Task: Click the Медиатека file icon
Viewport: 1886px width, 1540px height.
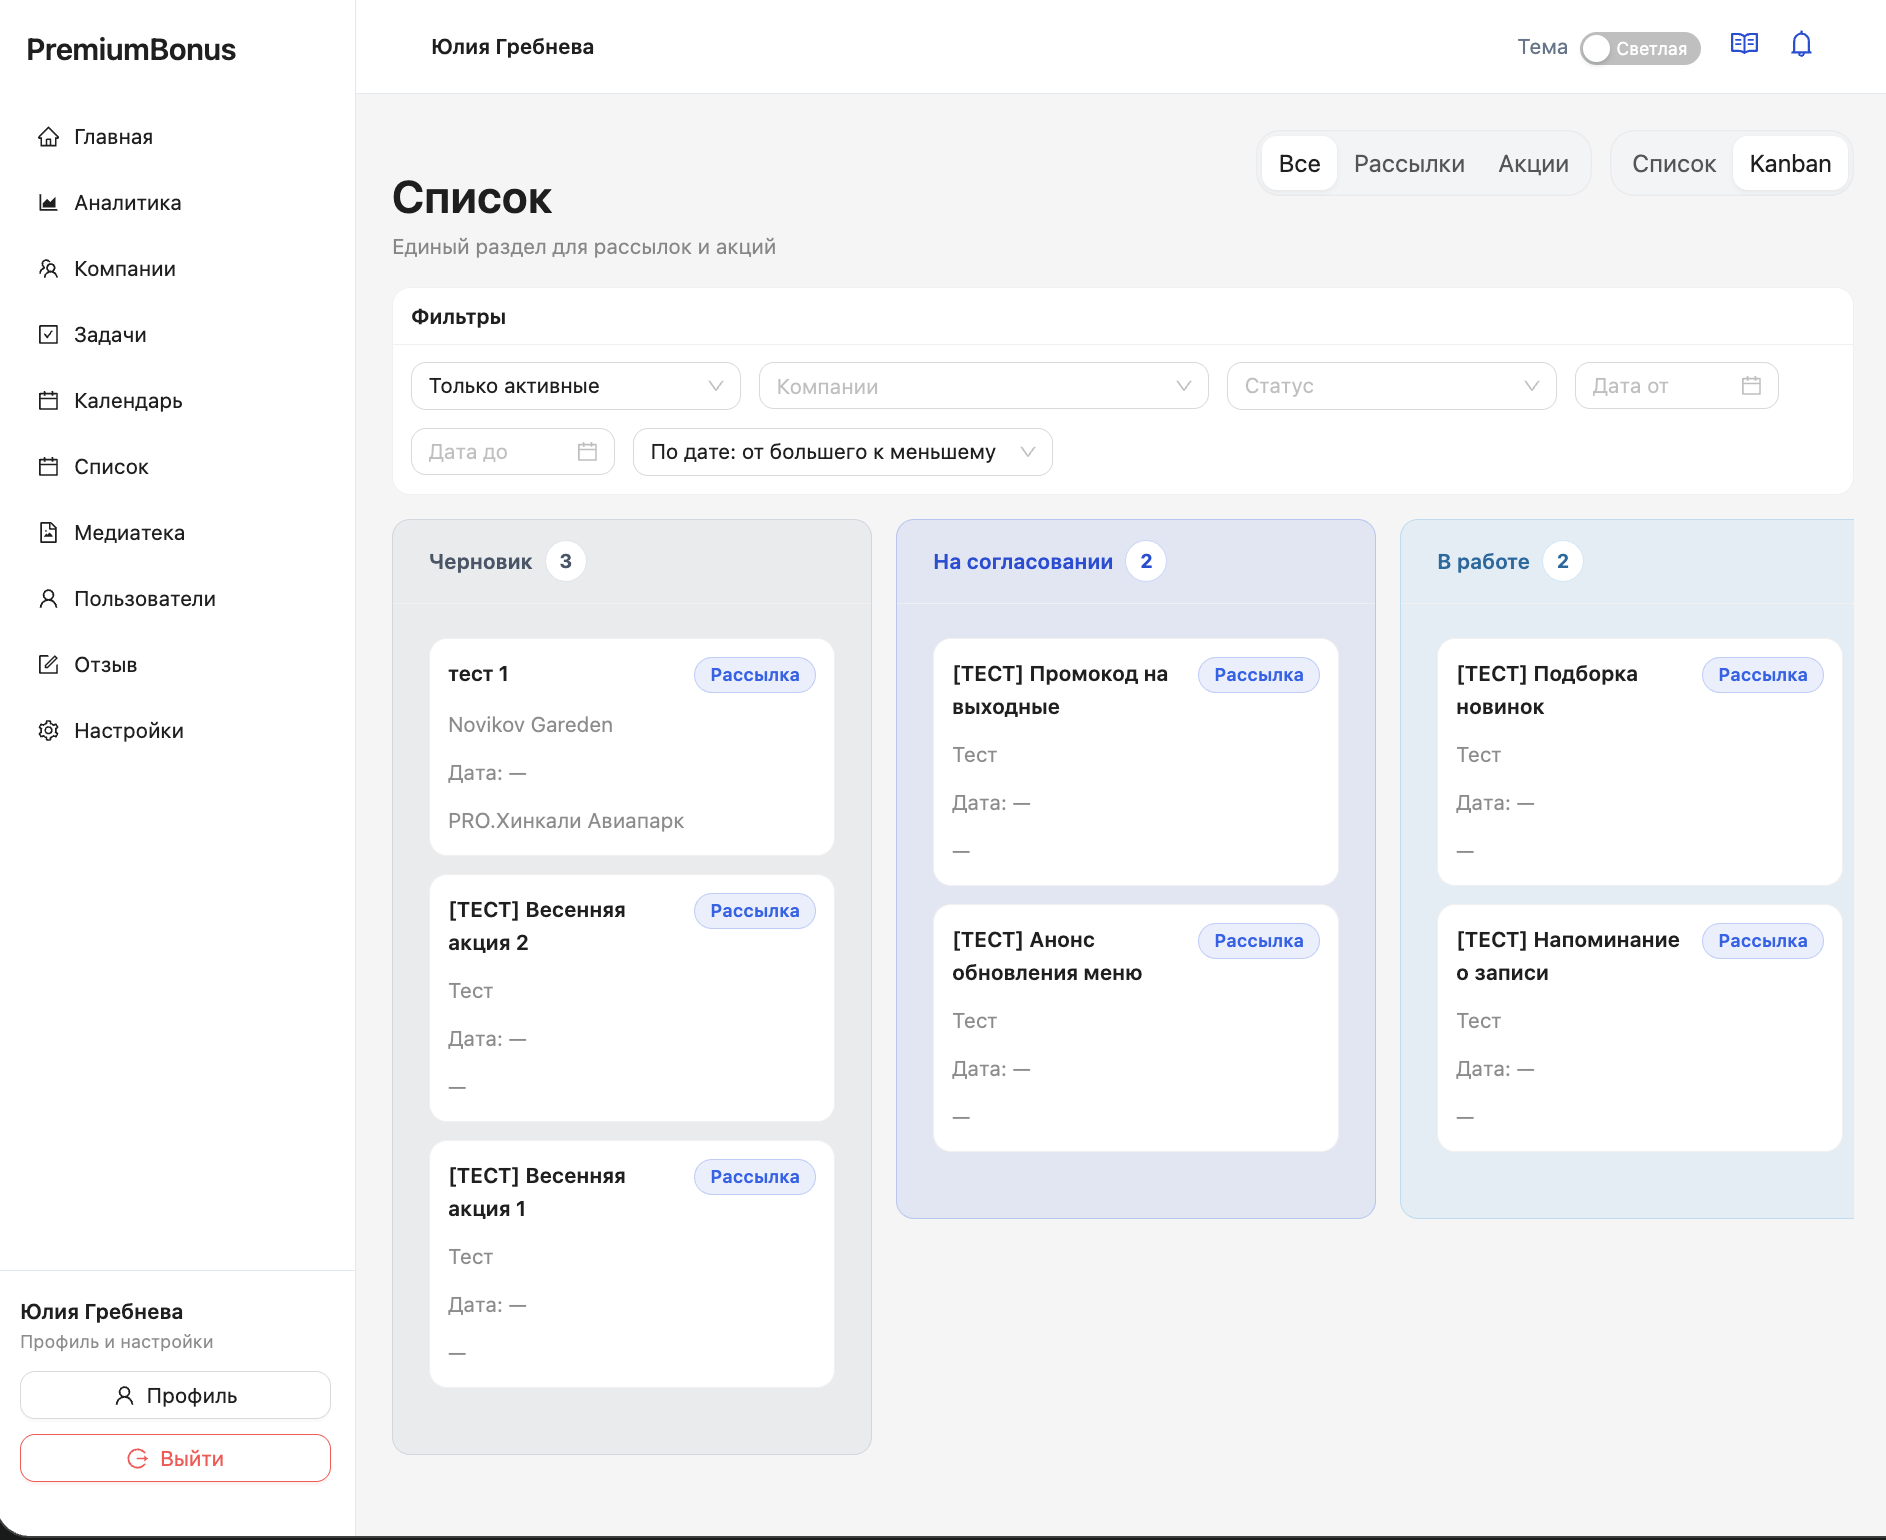Action: 48,533
